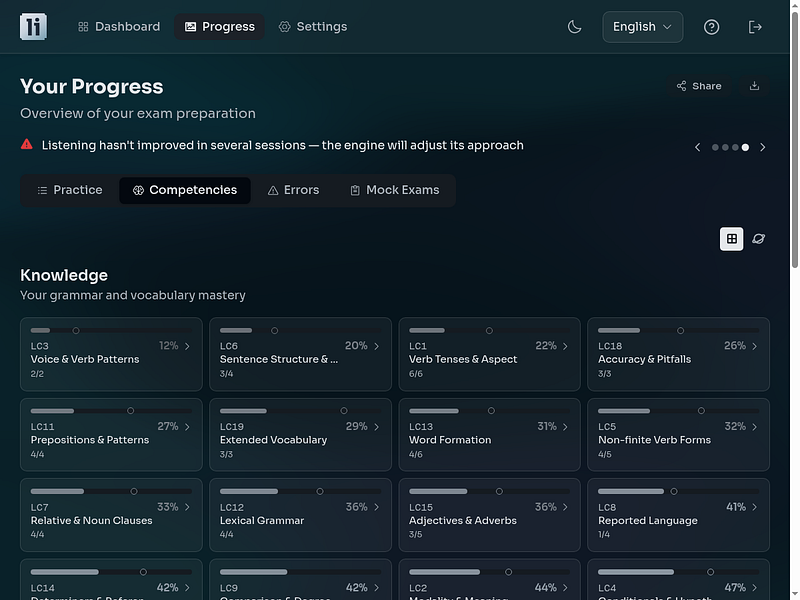This screenshot has height=600, width=800.
Task: Switch to the Mock Exams tab
Action: tap(394, 190)
